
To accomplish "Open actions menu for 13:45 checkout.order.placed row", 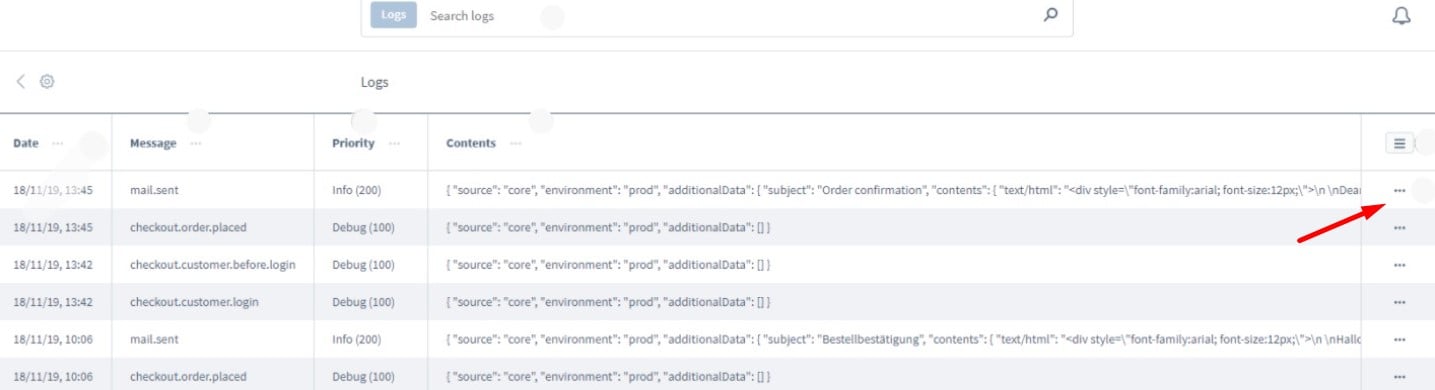I will coord(1399,227).
